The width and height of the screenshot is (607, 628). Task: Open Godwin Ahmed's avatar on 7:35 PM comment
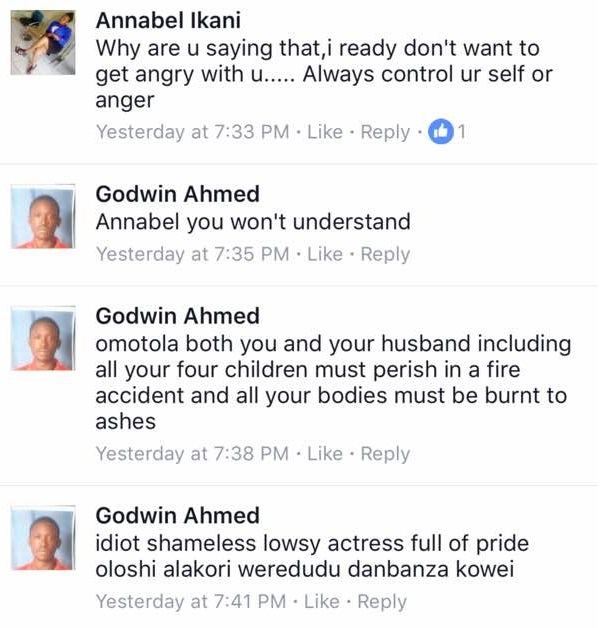pyautogui.click(x=43, y=216)
